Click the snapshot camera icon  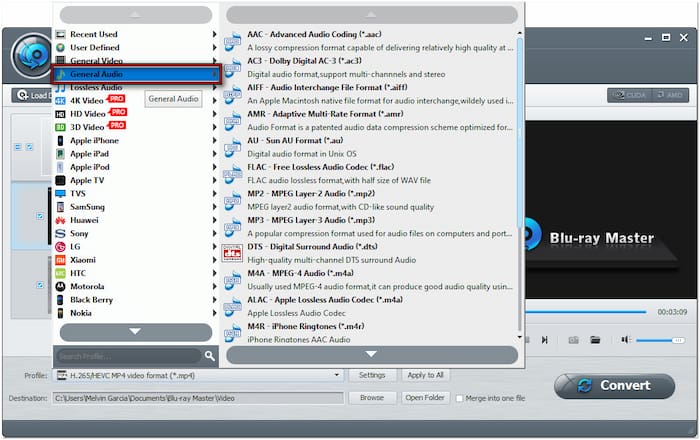tap(574, 340)
